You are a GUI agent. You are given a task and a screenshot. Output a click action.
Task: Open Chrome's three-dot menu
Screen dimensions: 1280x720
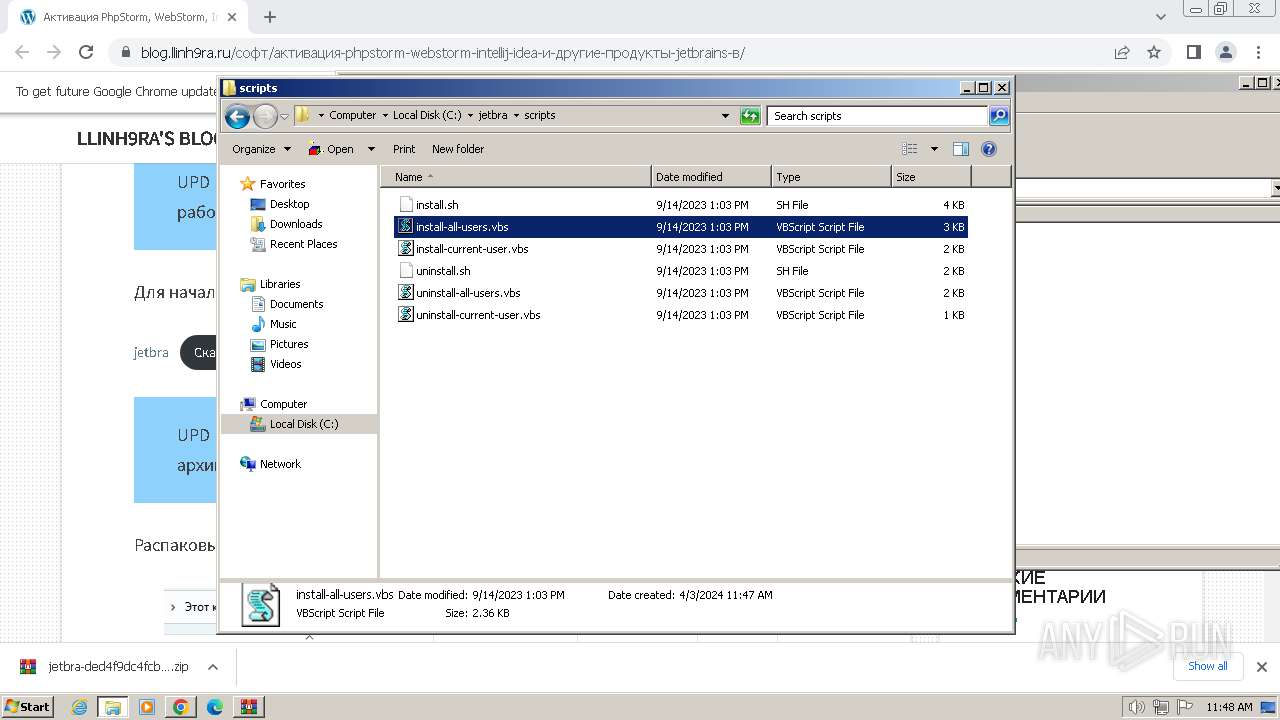point(1257,53)
